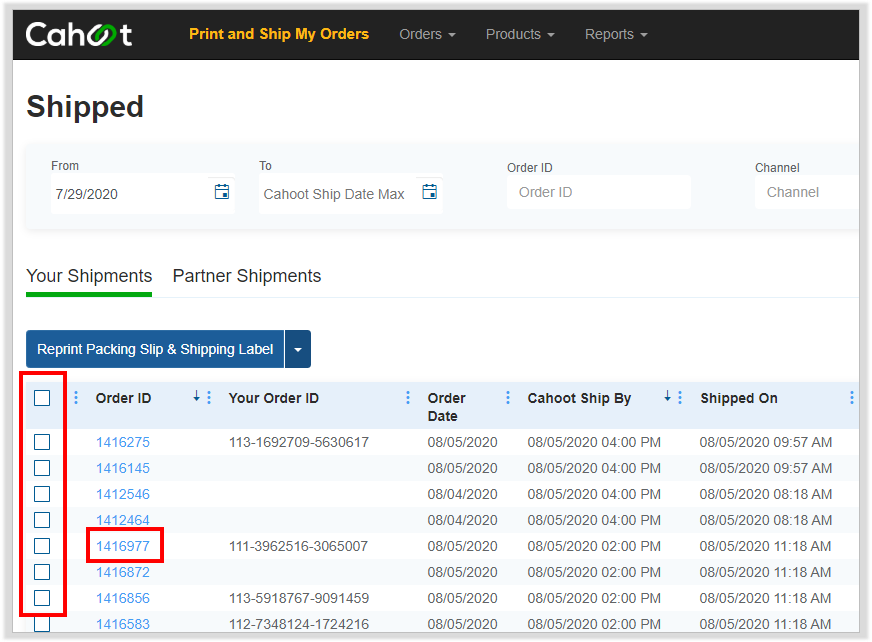Viewport: 872px width, 642px height.
Task: Click the Channel filter field
Action: coord(806,192)
